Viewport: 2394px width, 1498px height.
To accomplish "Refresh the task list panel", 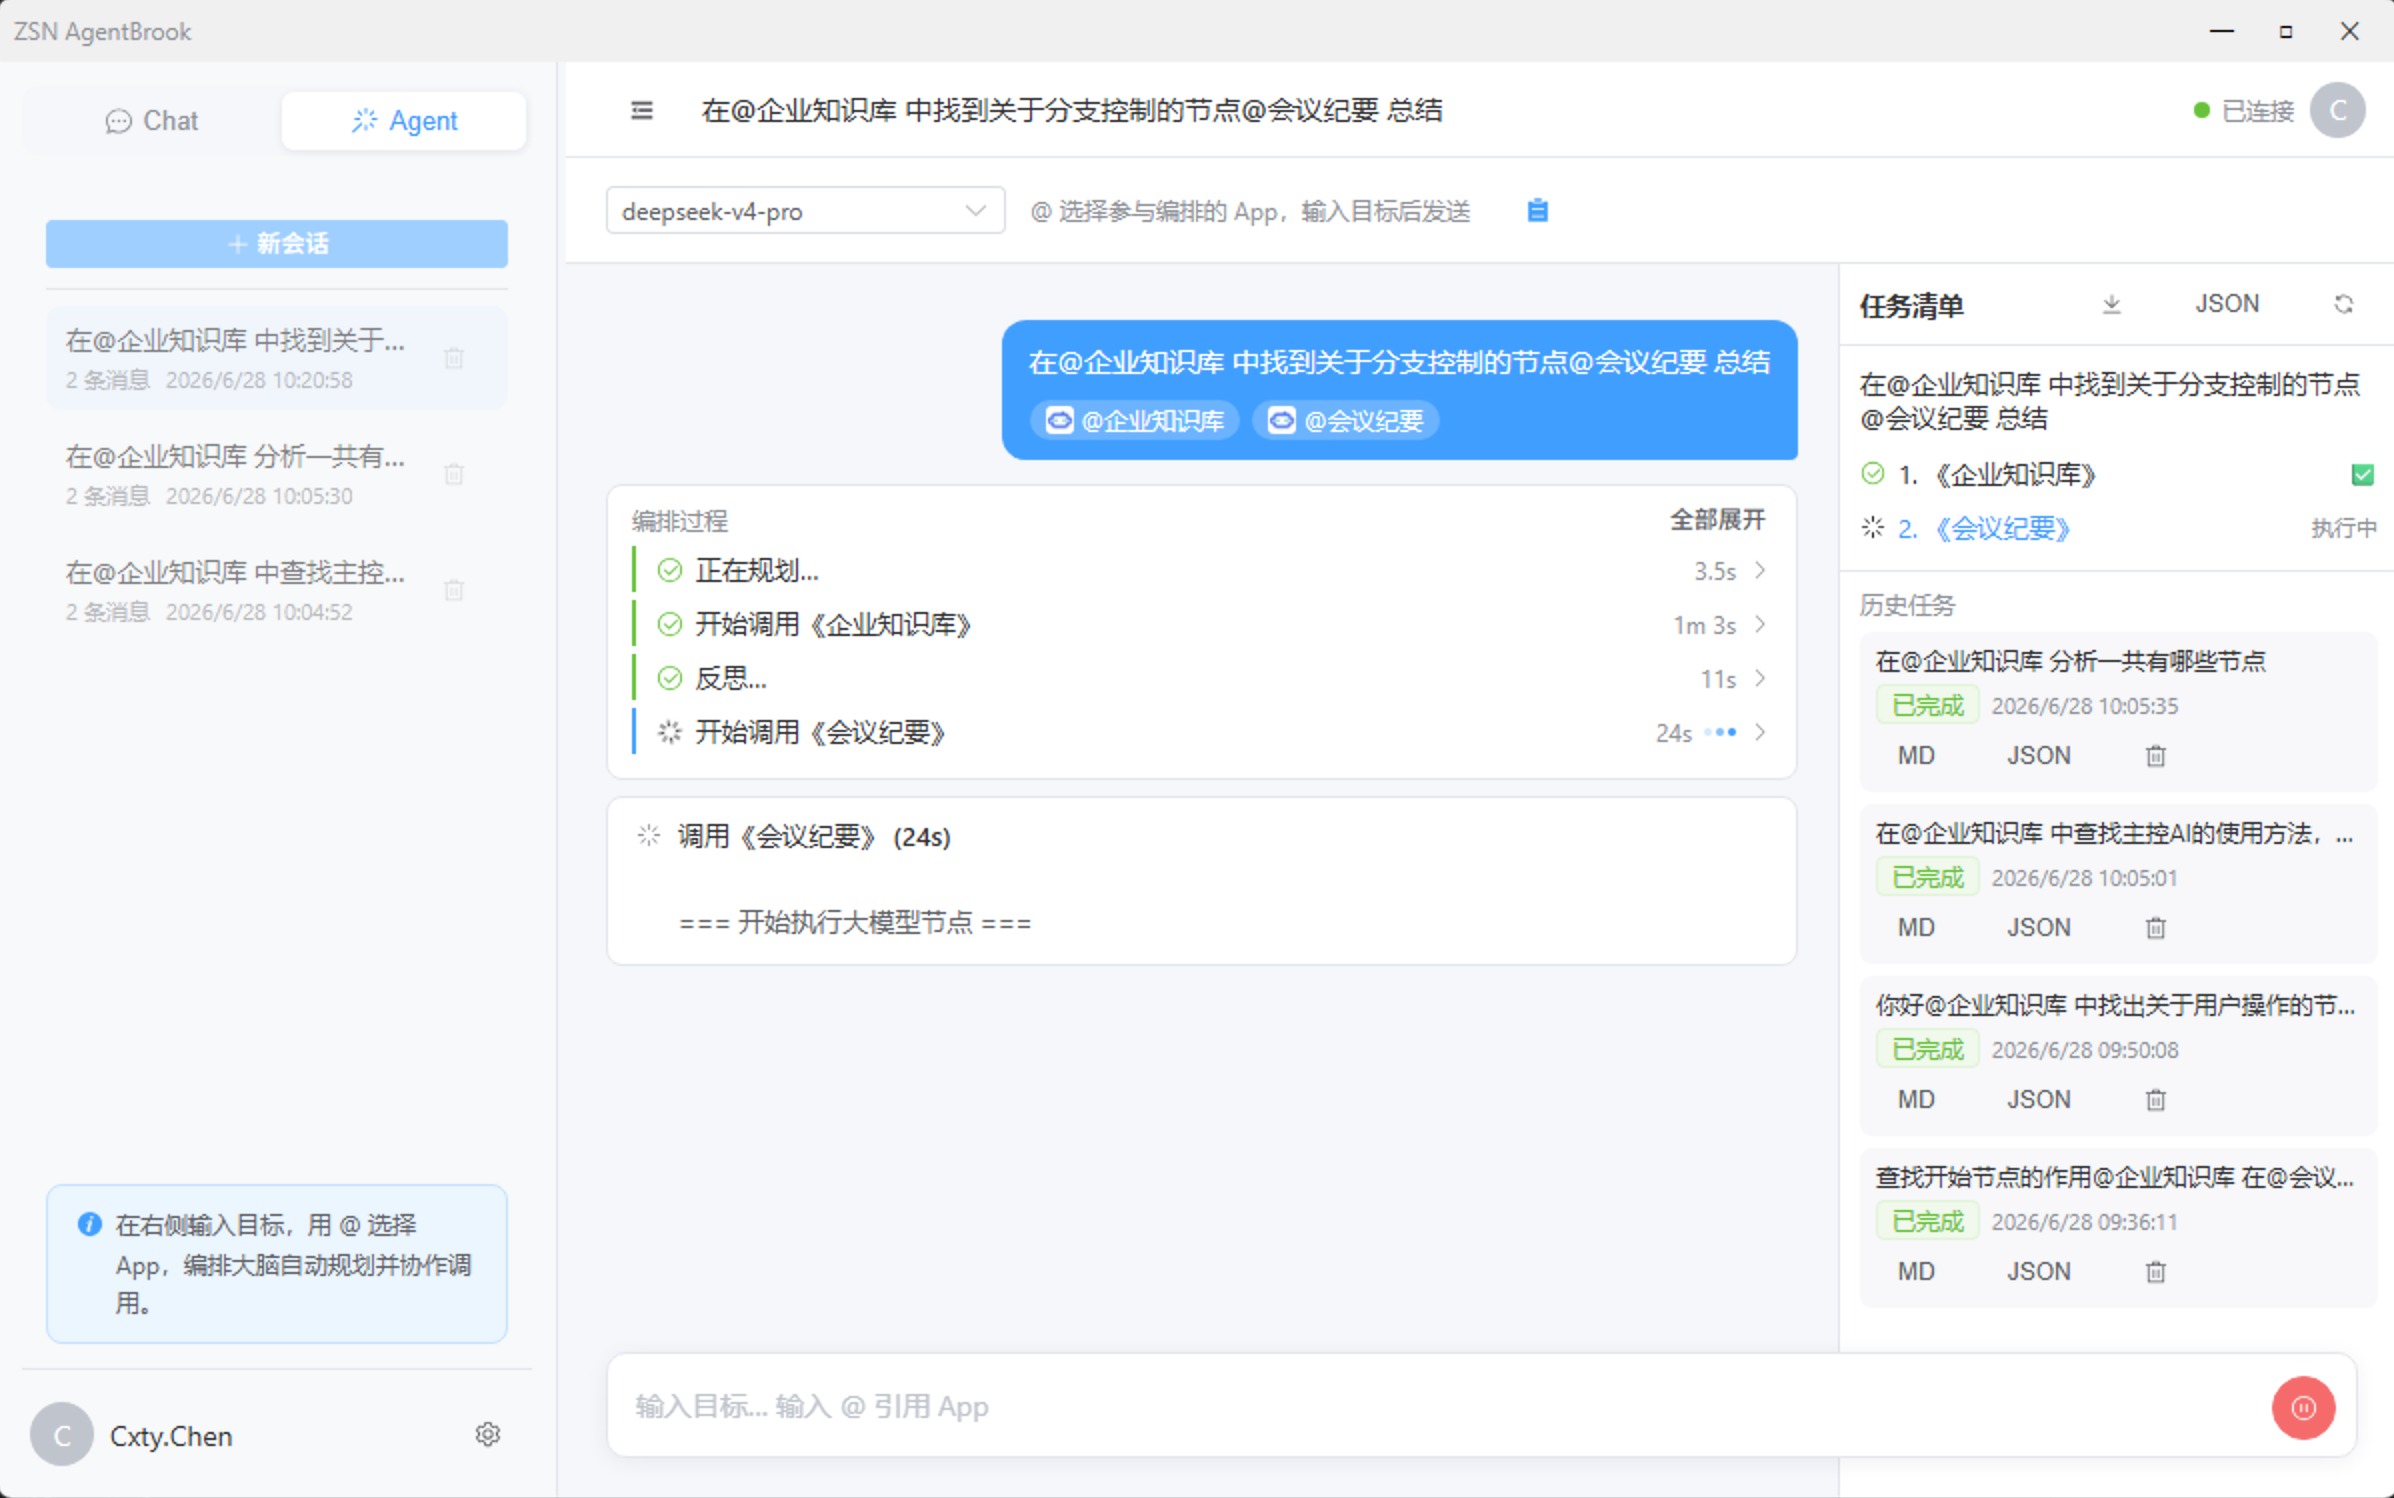I will click(2343, 304).
